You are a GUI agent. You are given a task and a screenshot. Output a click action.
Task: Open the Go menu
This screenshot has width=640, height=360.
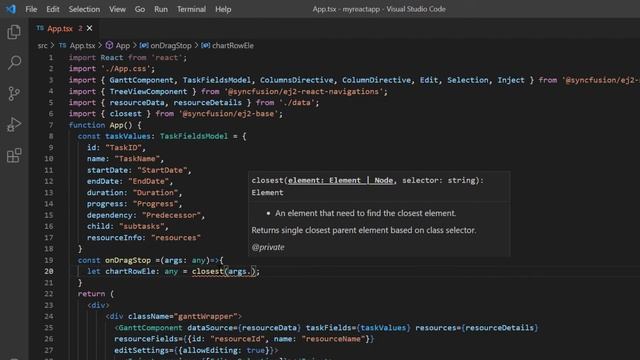click(x=140, y=9)
